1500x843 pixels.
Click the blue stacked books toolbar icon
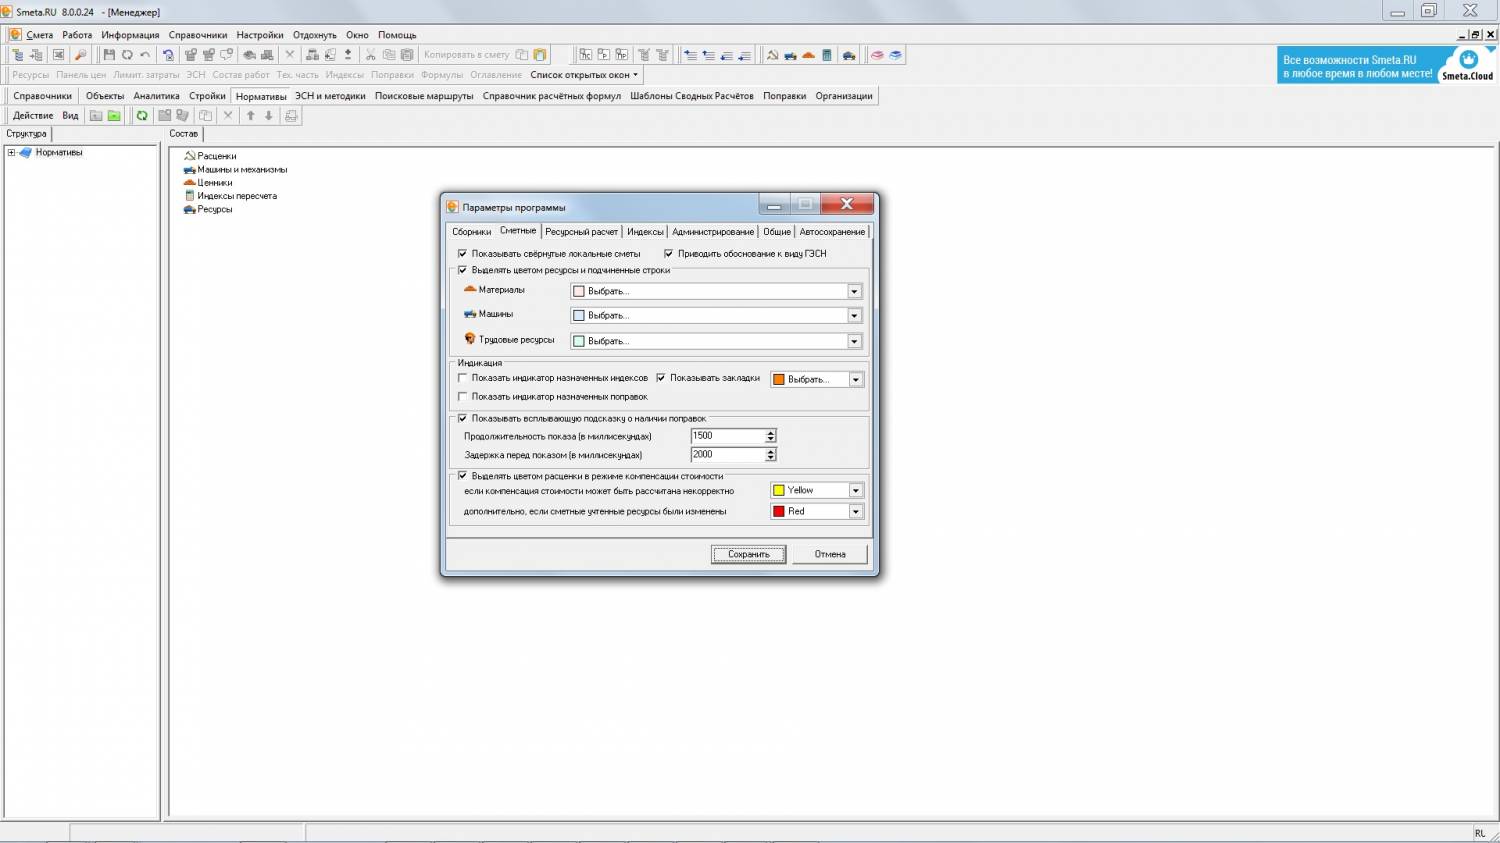[896, 55]
